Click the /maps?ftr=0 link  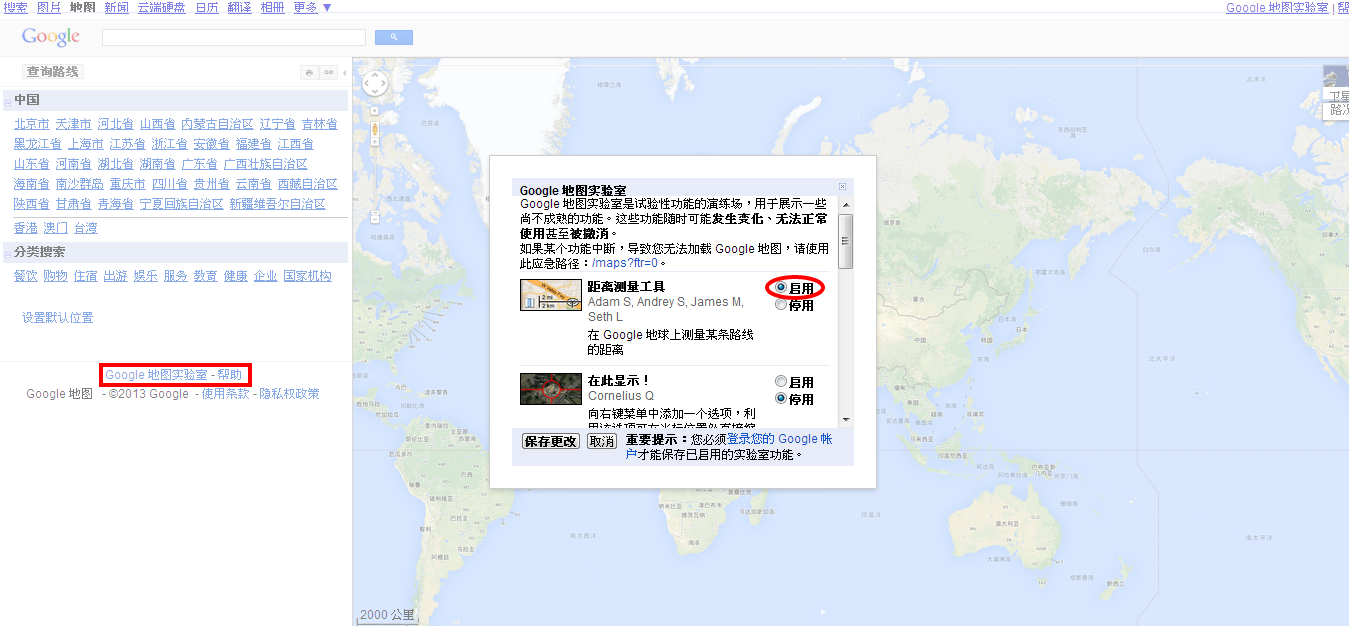tap(625, 263)
